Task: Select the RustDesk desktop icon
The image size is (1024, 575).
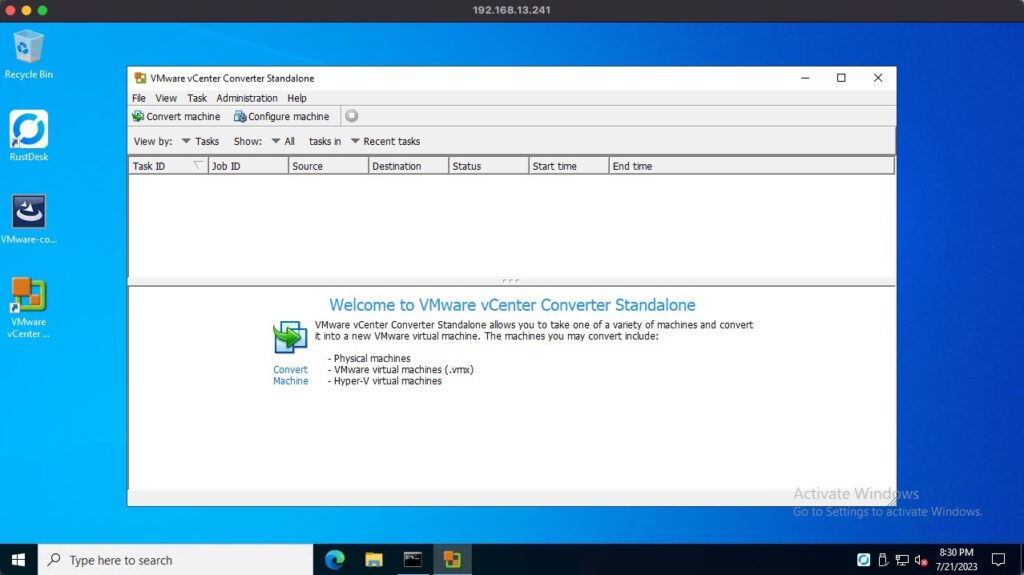Action: [29, 136]
